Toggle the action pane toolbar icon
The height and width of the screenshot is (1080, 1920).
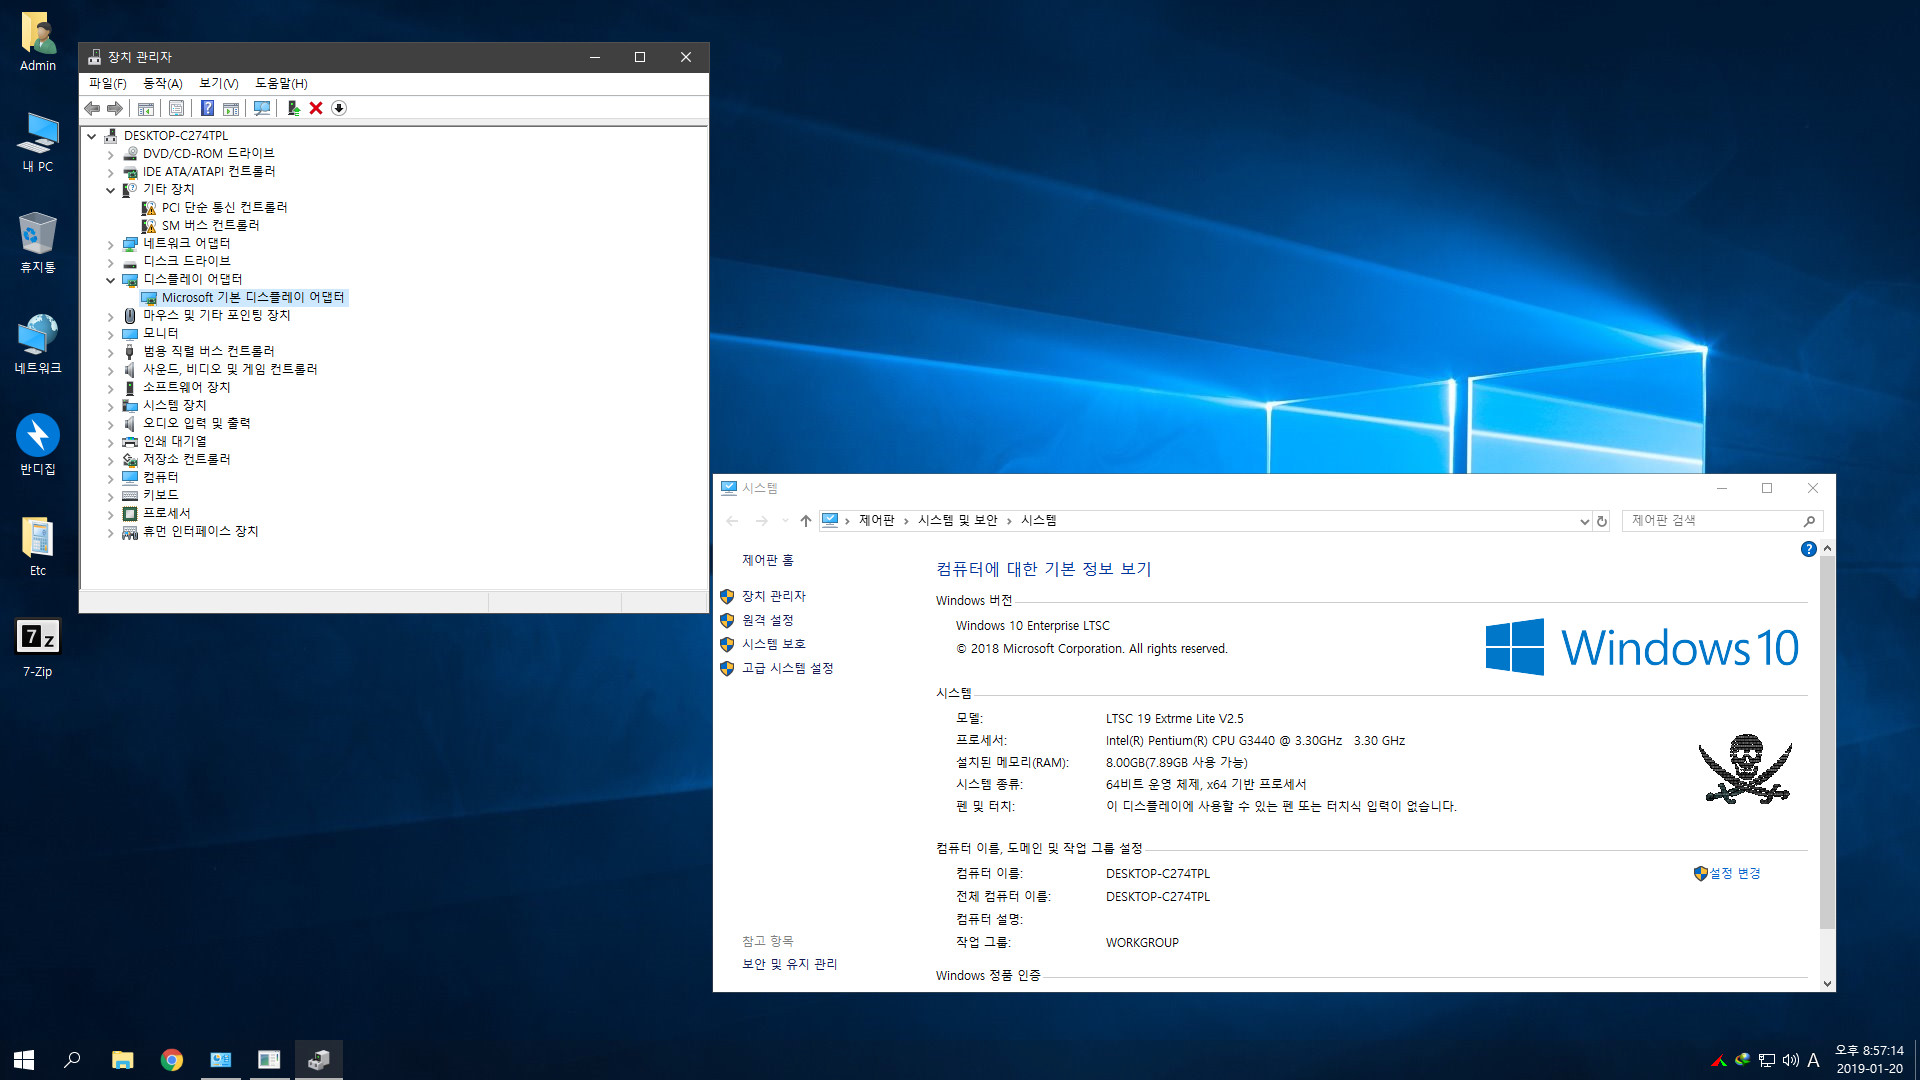[231, 108]
